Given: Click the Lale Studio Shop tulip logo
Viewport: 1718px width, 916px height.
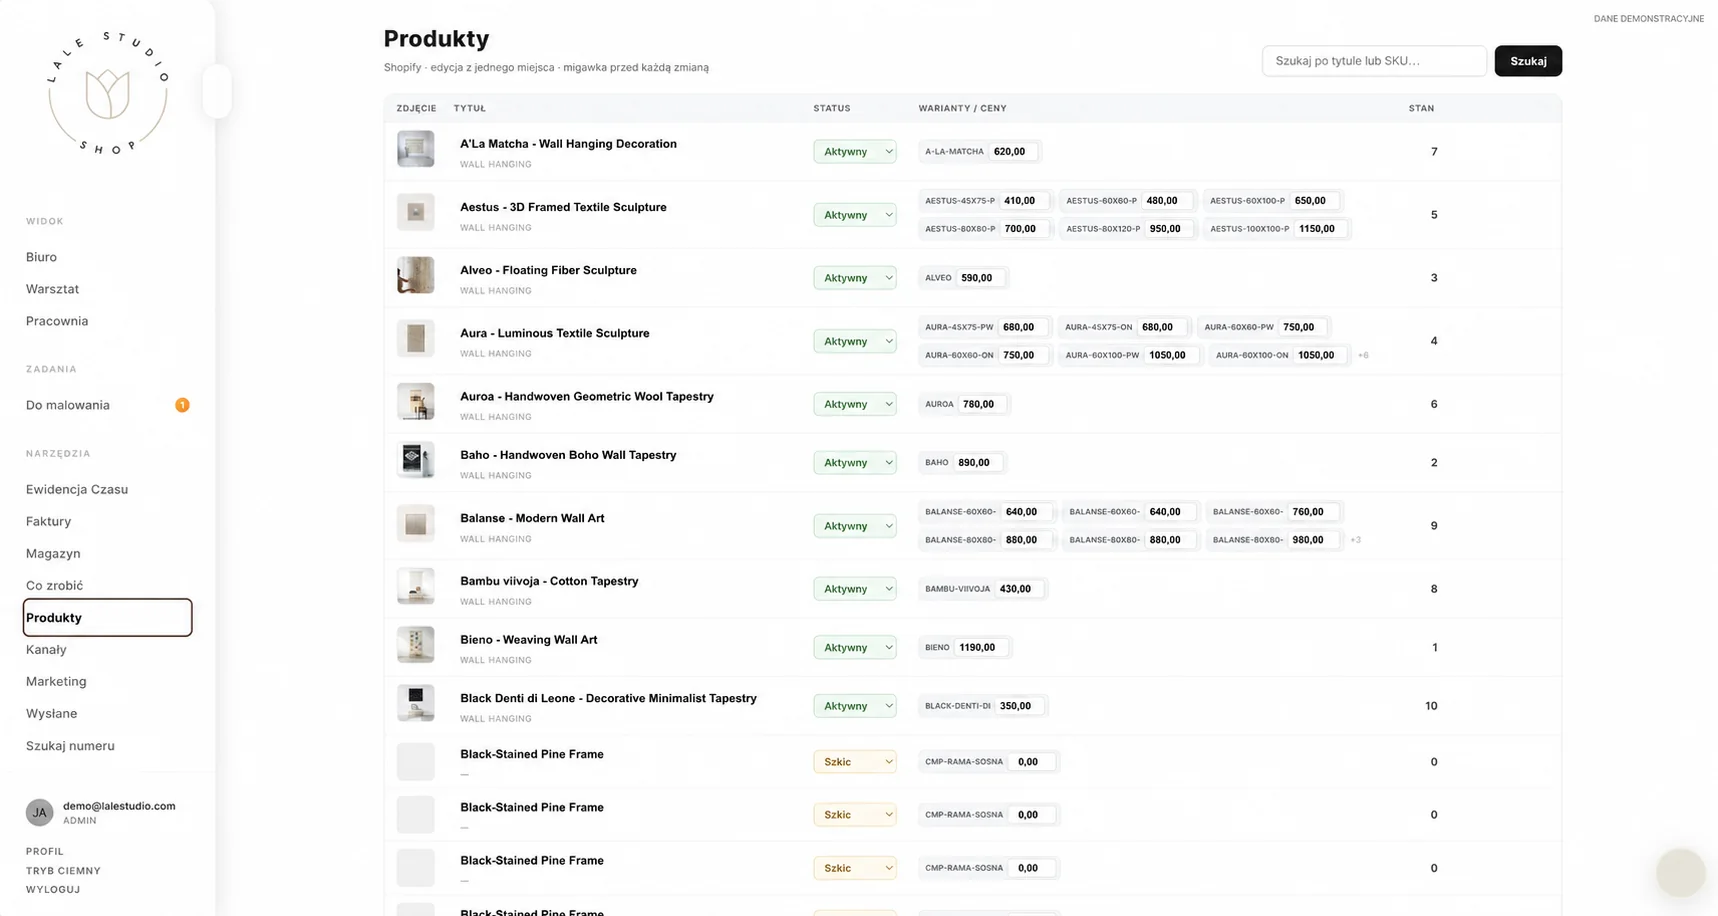Looking at the screenshot, I should coord(107,93).
